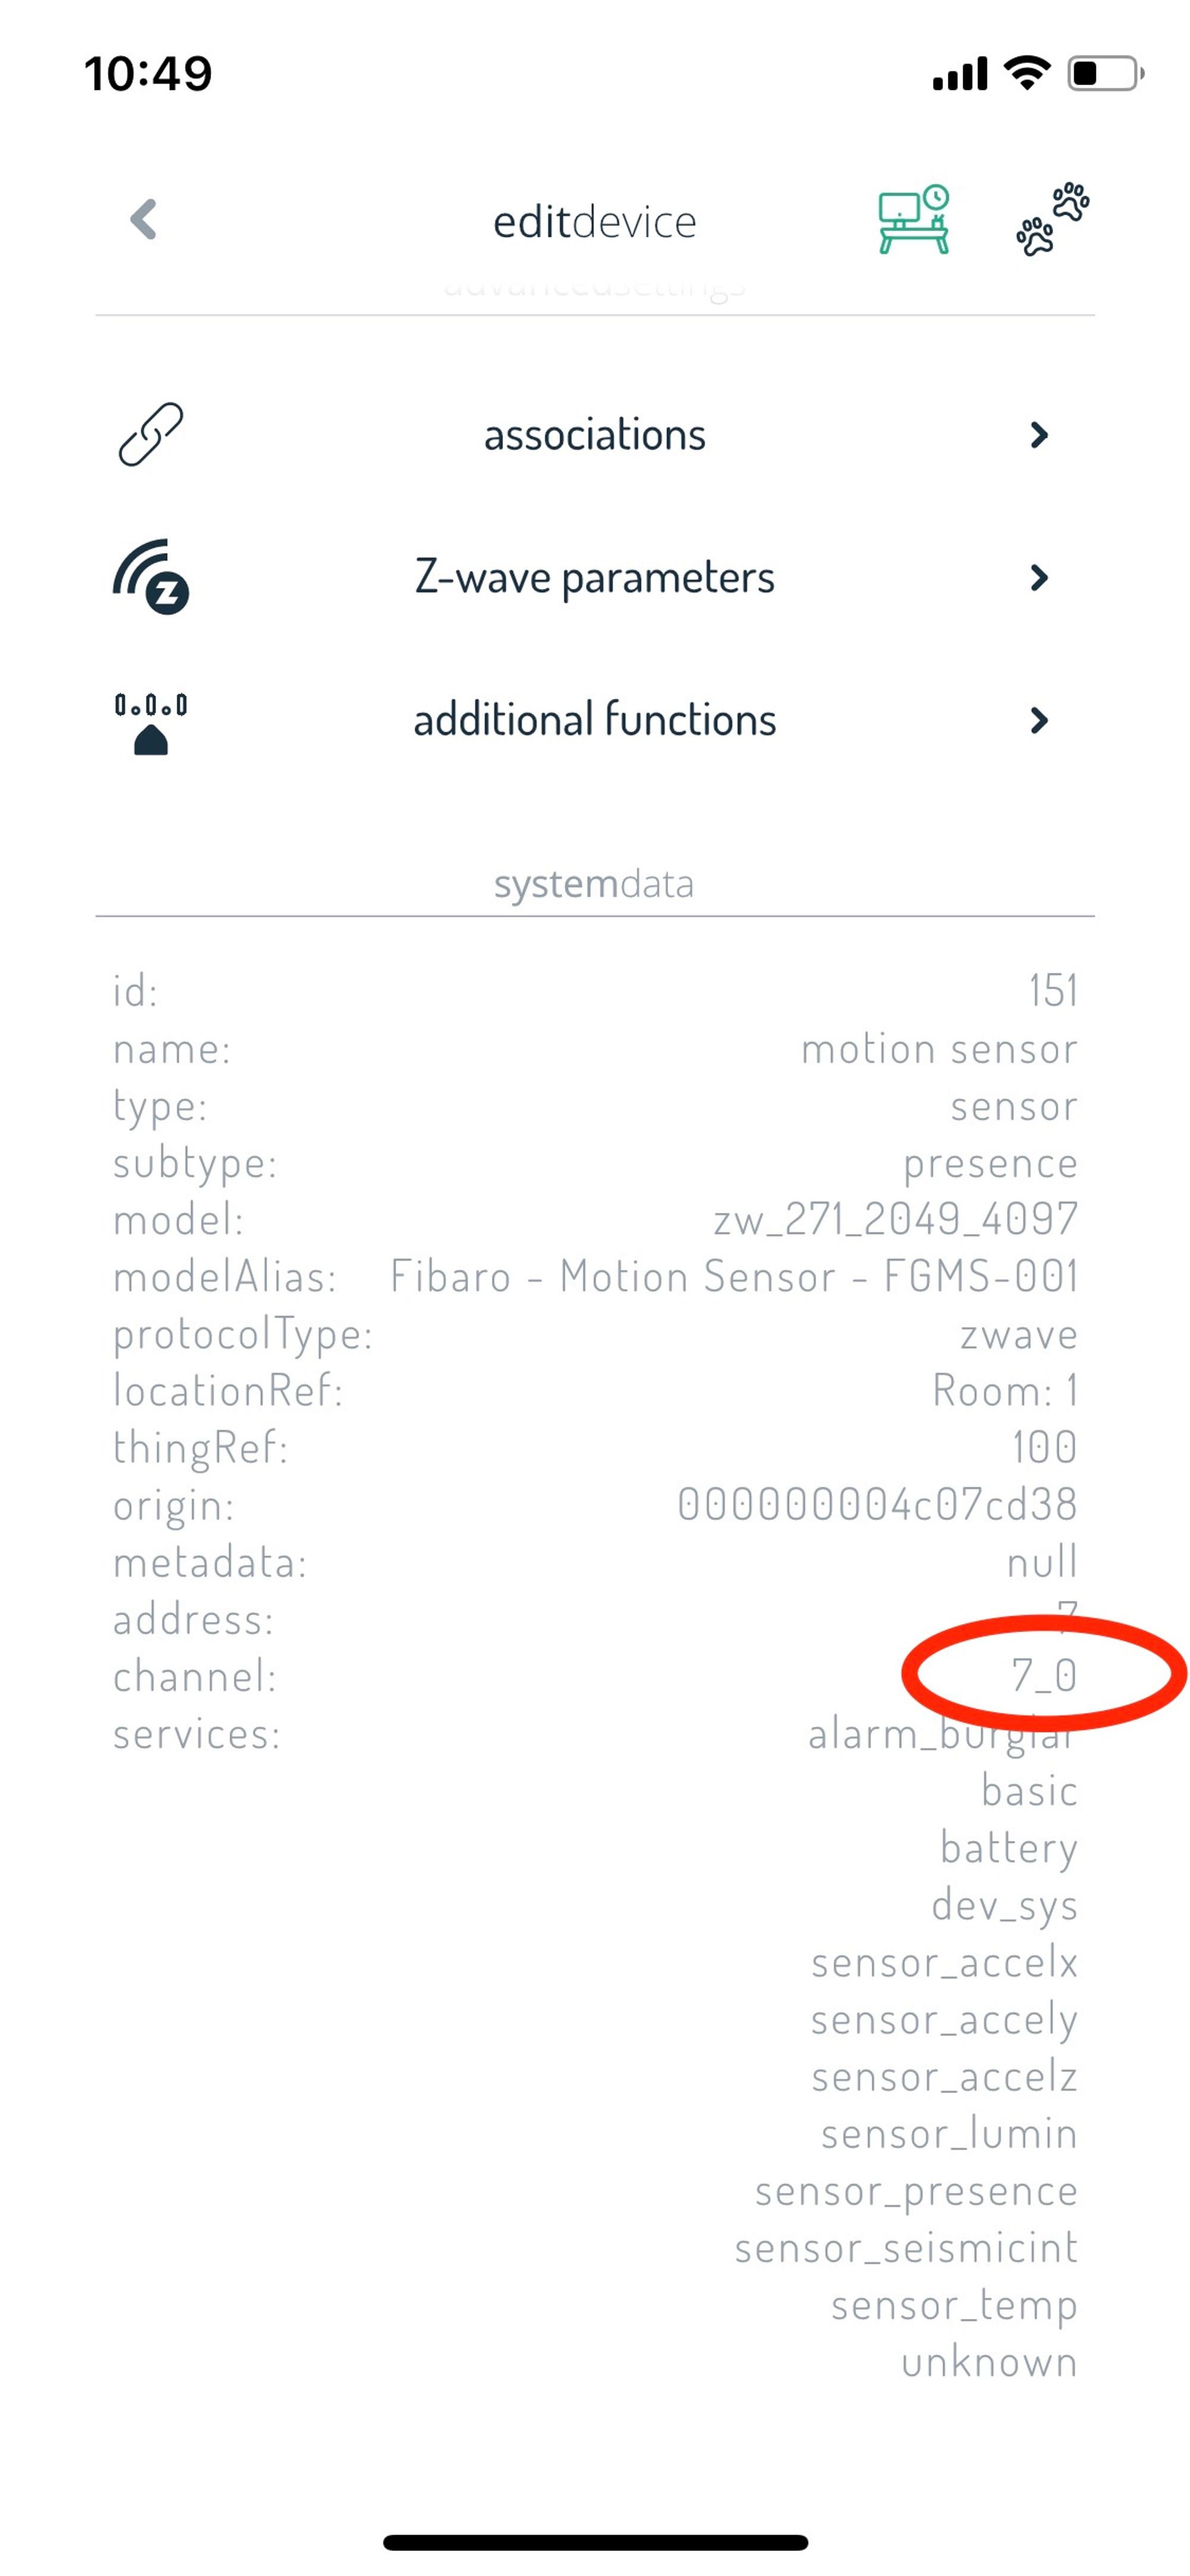Tap the origin value 000000004c07cd38
This screenshot has width=1190, height=2576.
877,1504
